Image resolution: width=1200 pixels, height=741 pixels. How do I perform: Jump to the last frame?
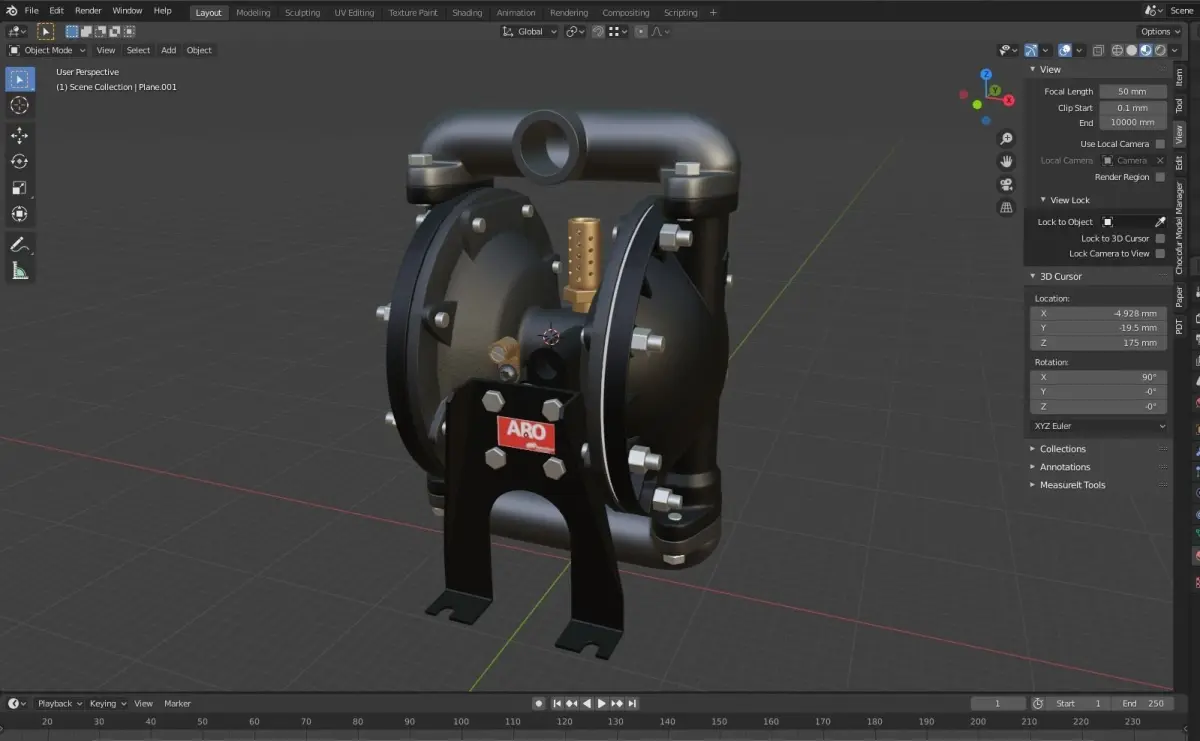click(x=632, y=703)
